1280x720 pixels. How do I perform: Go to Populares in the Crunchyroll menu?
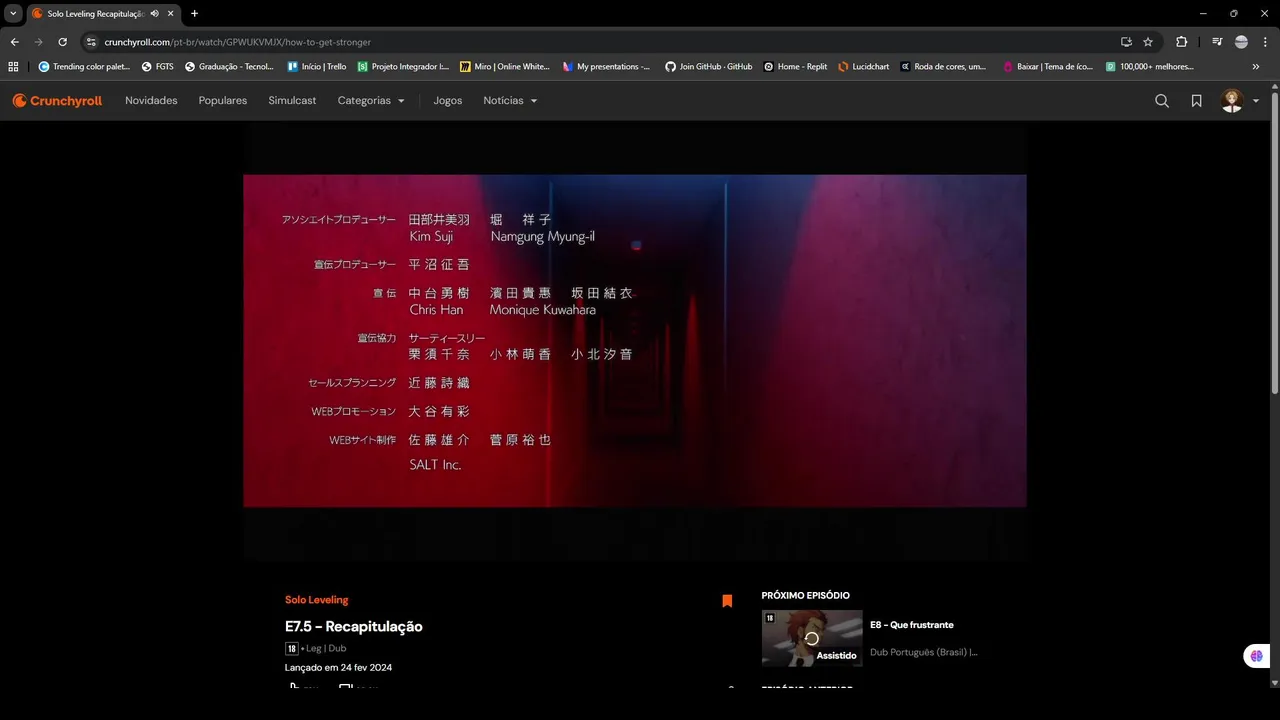pos(223,101)
